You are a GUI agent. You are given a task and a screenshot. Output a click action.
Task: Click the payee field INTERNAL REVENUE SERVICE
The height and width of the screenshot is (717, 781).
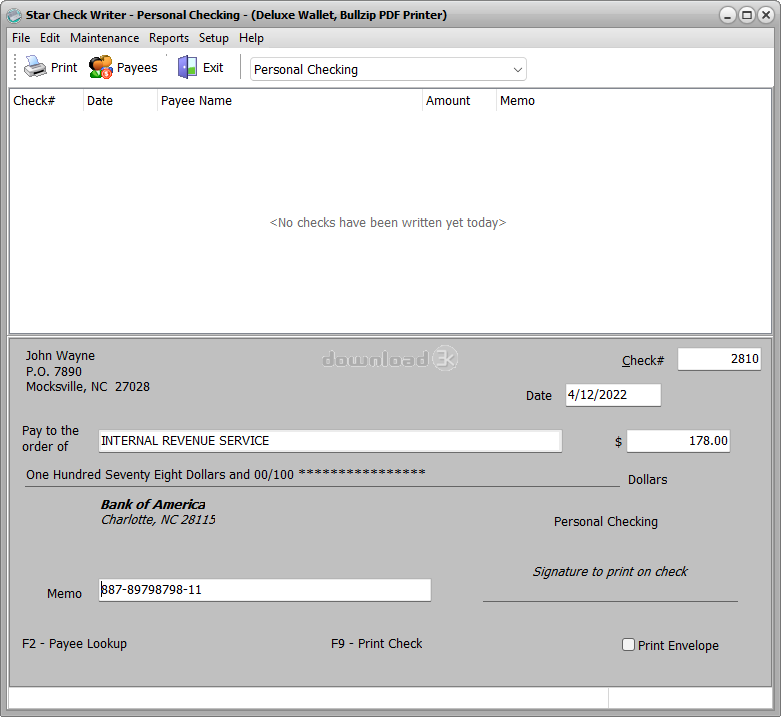(x=330, y=441)
